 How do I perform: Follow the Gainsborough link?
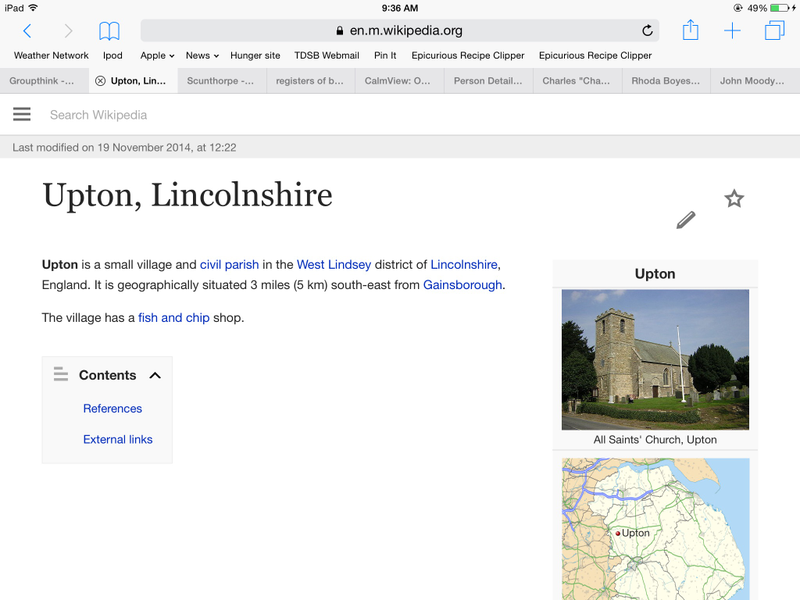click(462, 285)
